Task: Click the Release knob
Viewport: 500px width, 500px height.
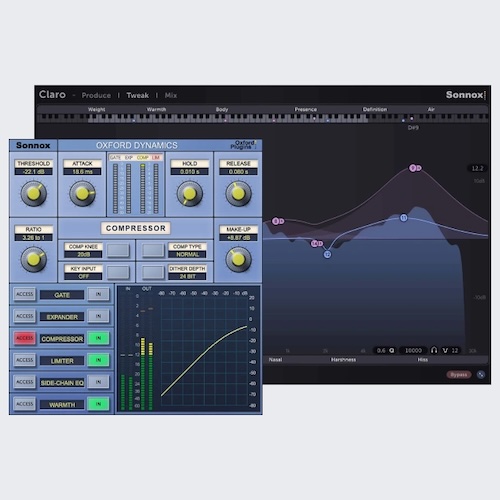Action: (238, 194)
